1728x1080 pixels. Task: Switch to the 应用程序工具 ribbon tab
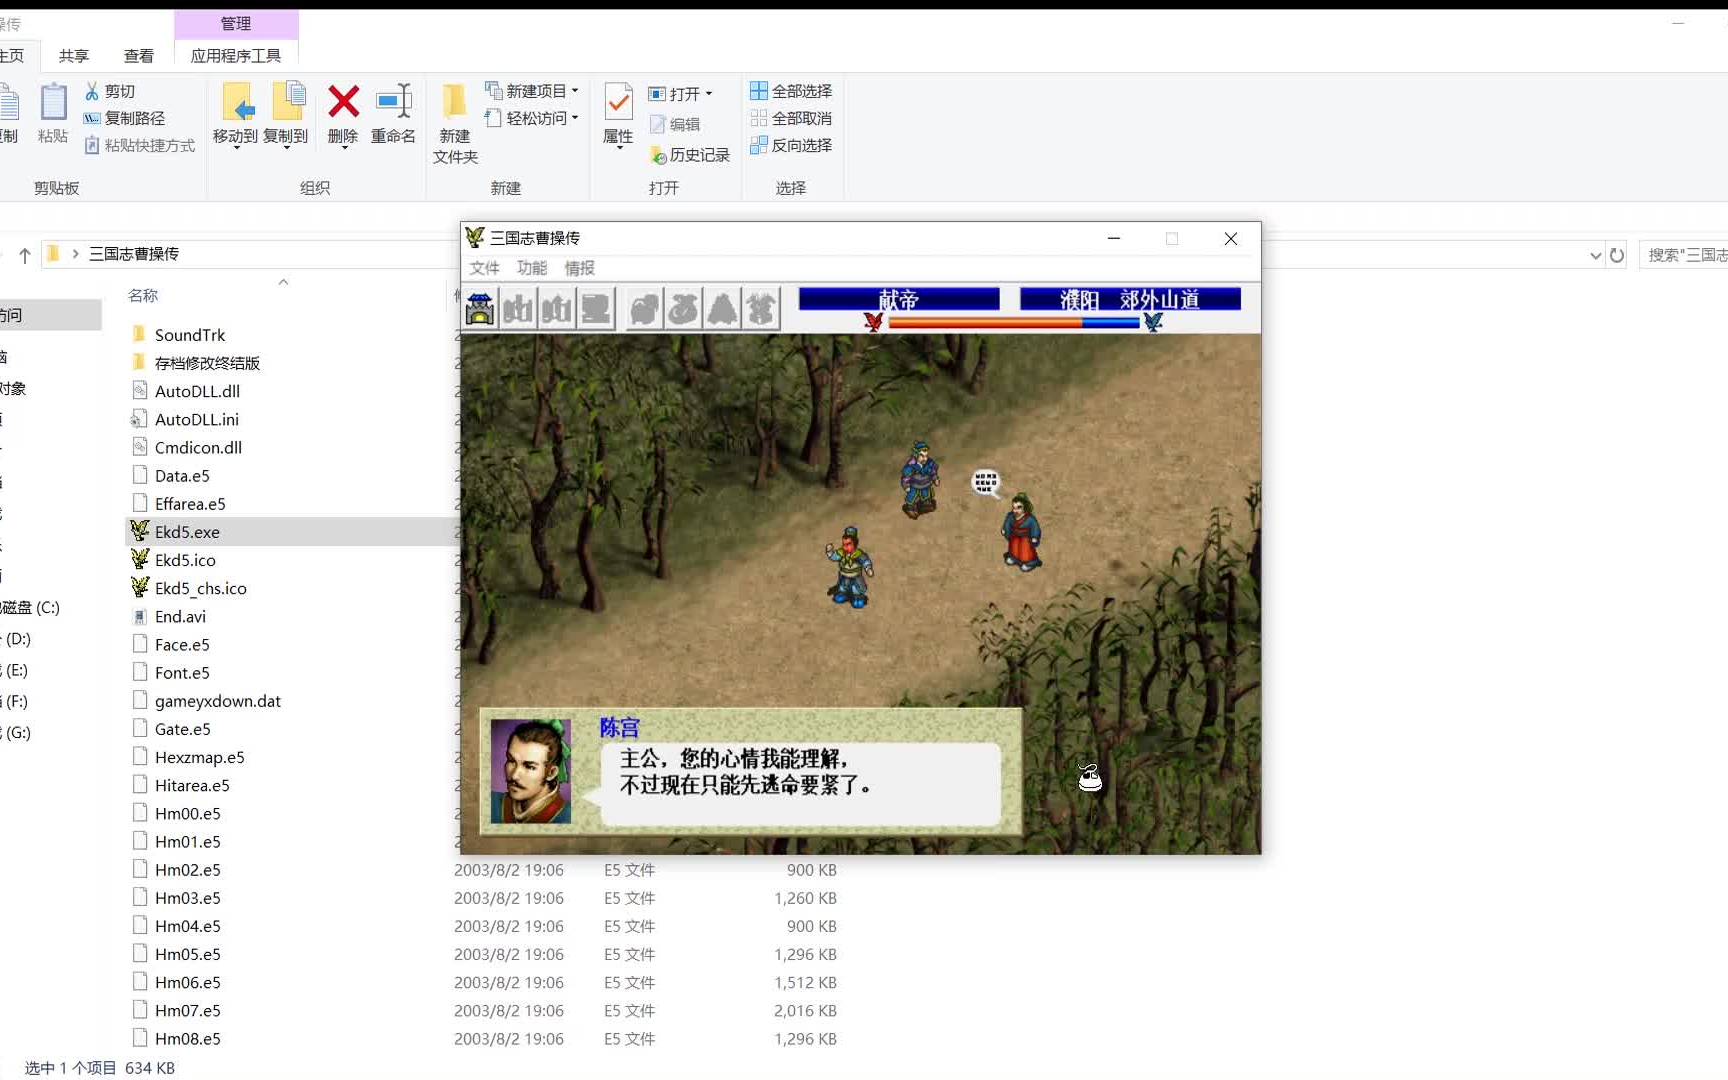[236, 56]
